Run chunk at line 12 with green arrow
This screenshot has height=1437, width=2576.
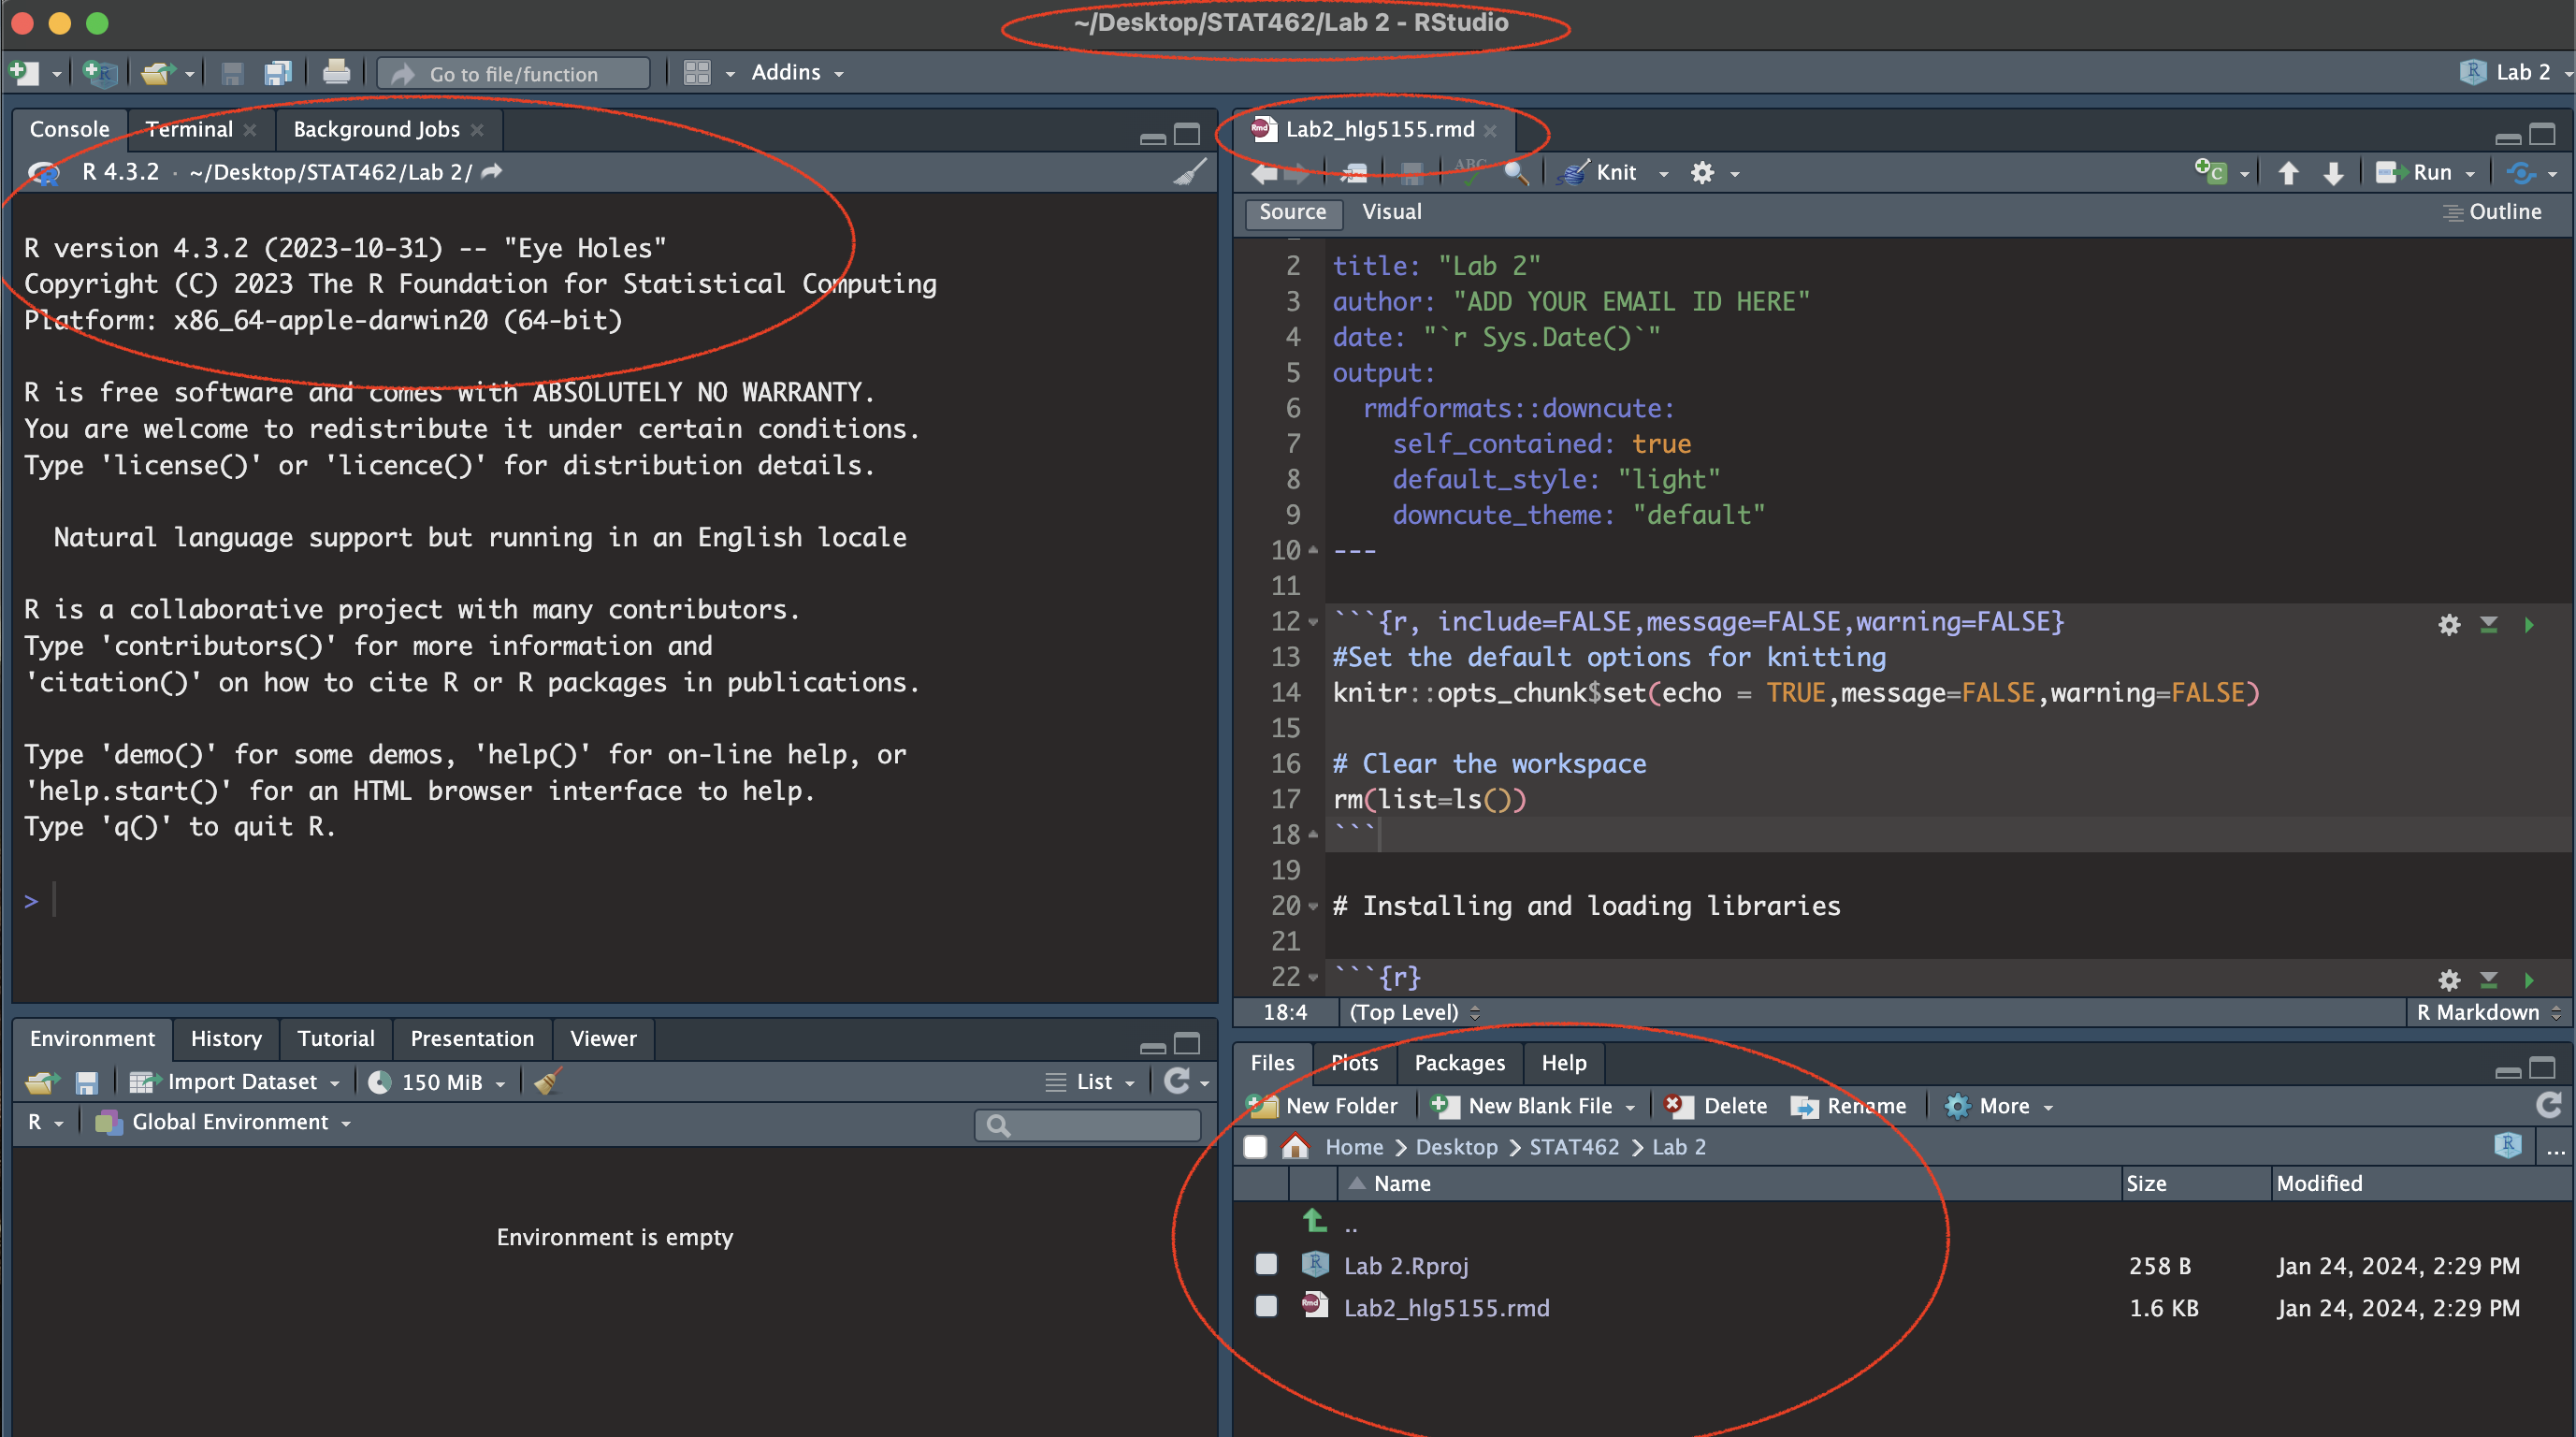[2529, 625]
